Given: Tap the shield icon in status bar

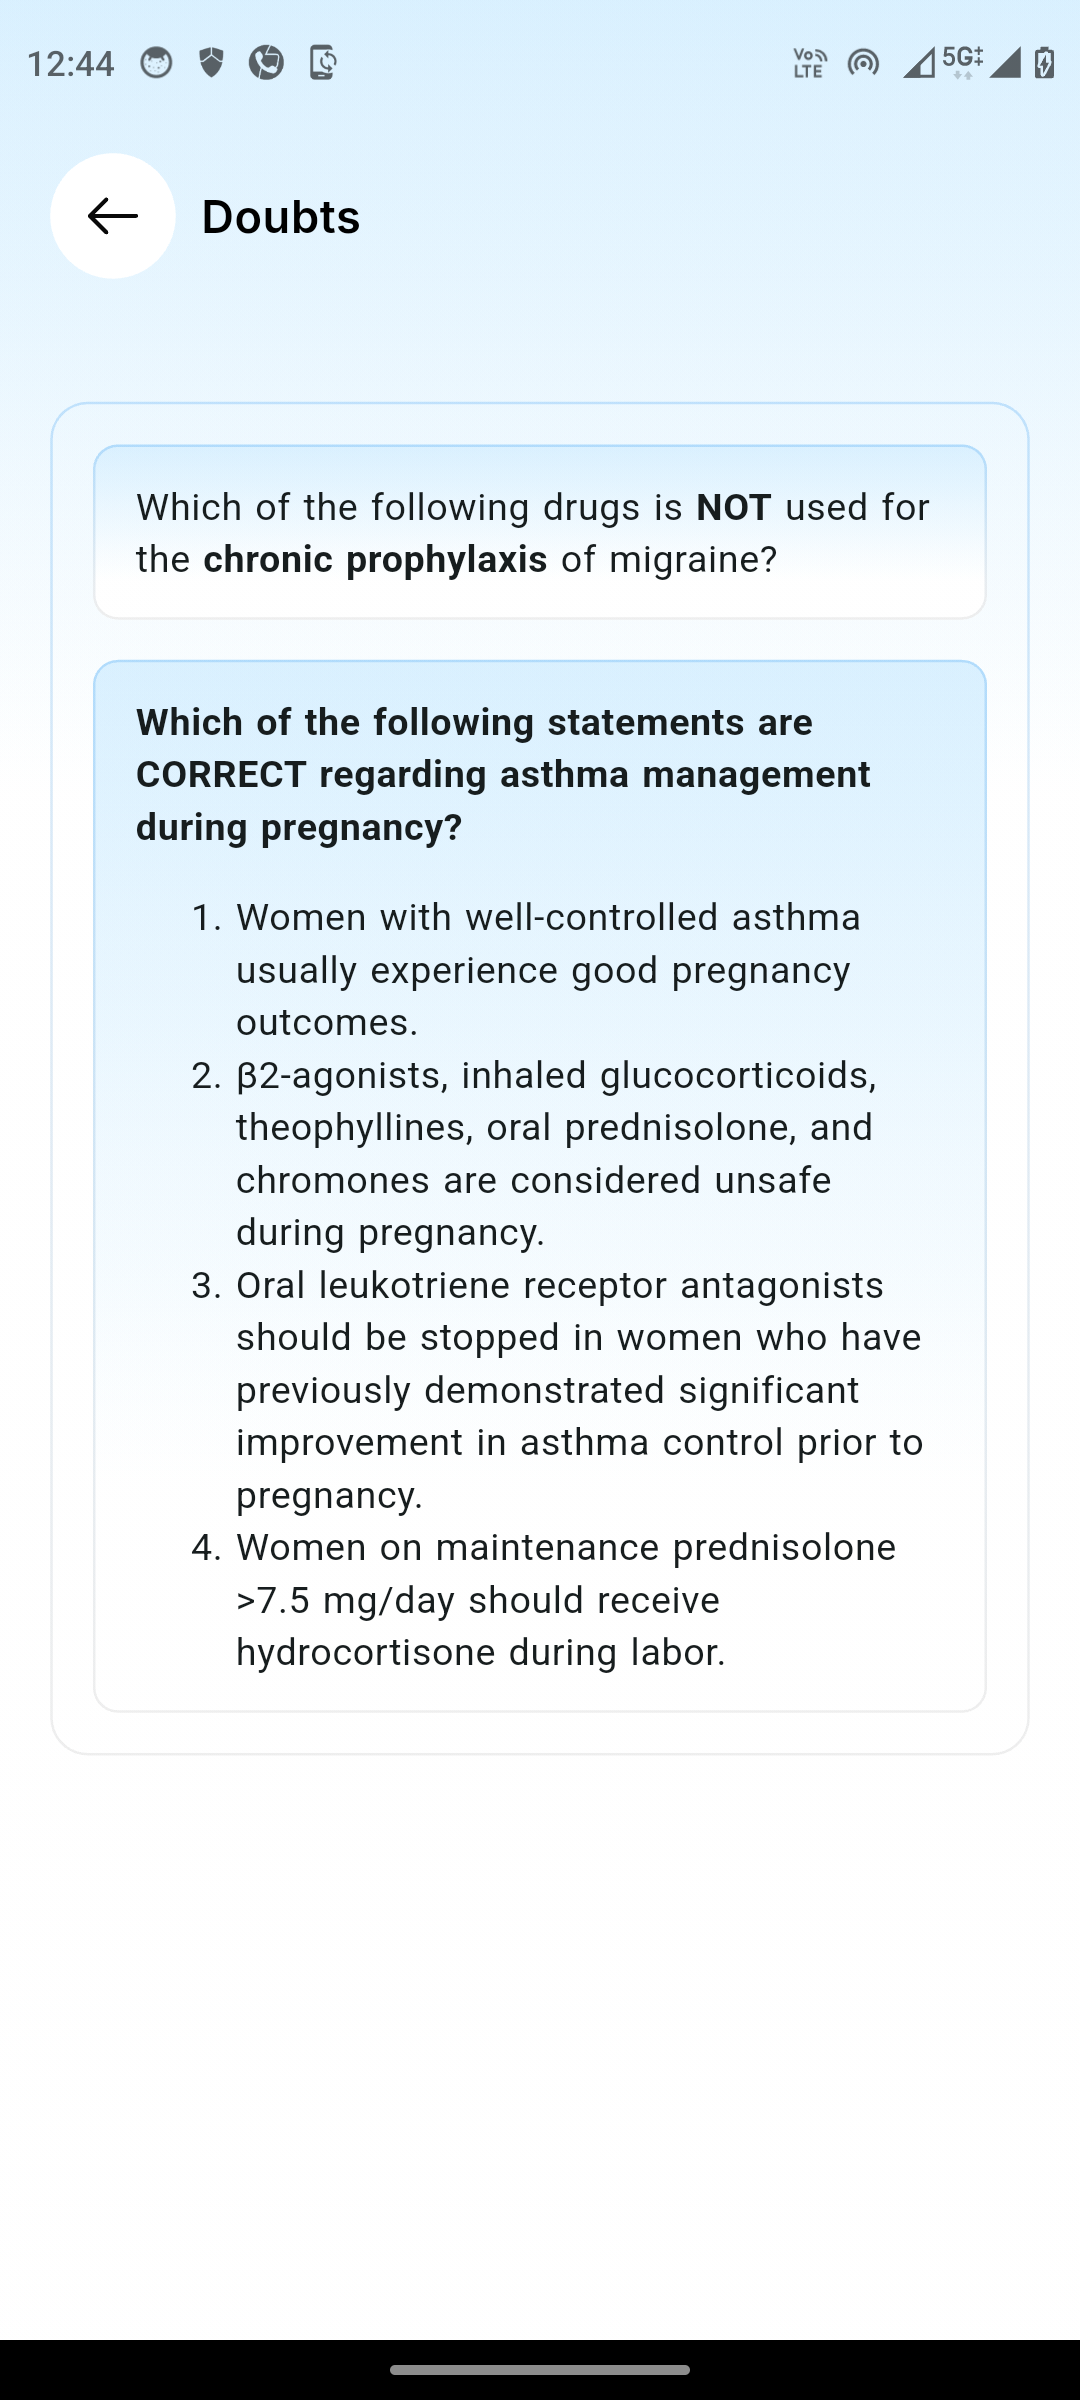Looking at the screenshot, I should 211,63.
